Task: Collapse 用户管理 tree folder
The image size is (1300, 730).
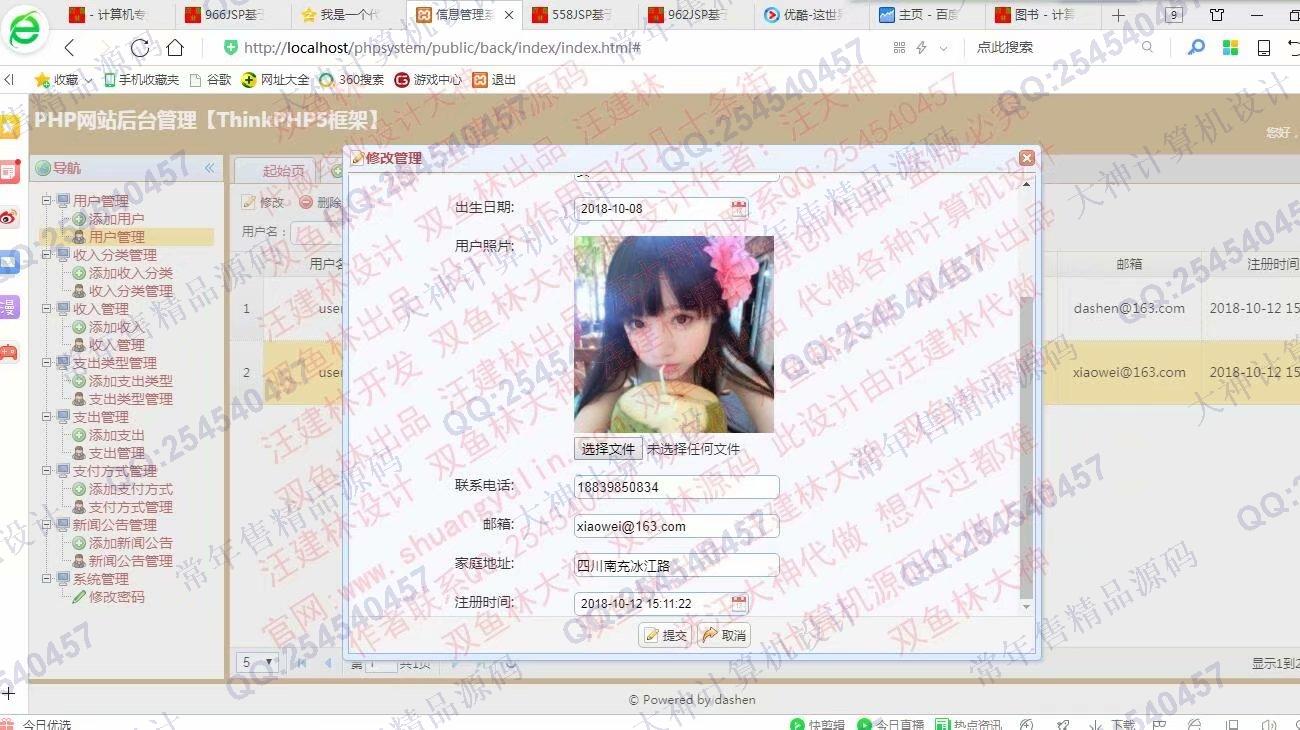Action: click(x=46, y=201)
